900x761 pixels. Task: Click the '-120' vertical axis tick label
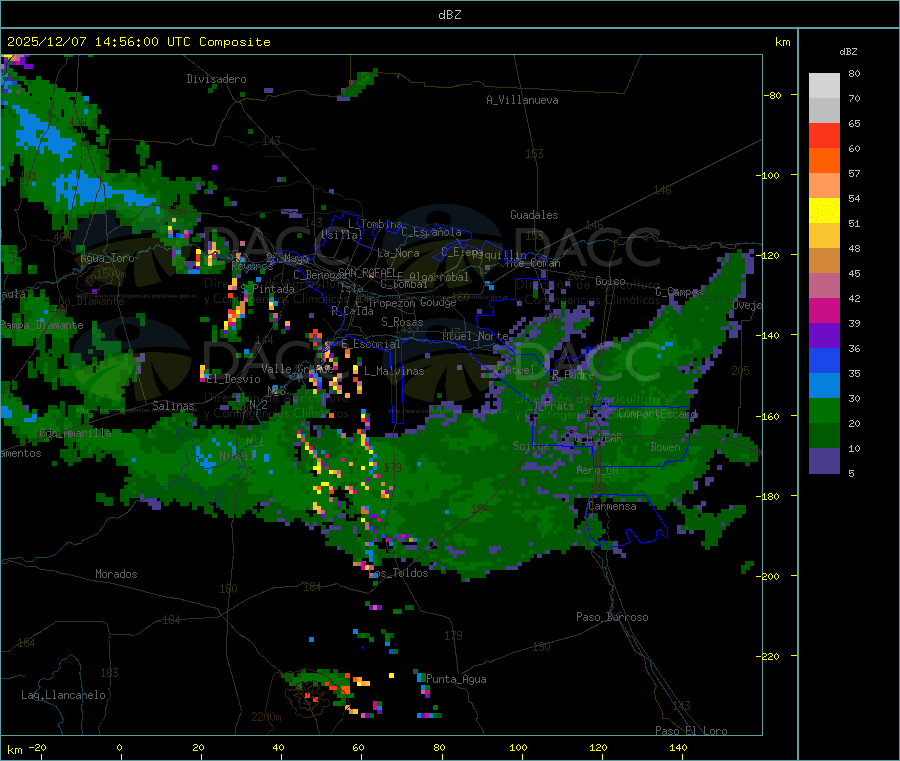(x=770, y=255)
